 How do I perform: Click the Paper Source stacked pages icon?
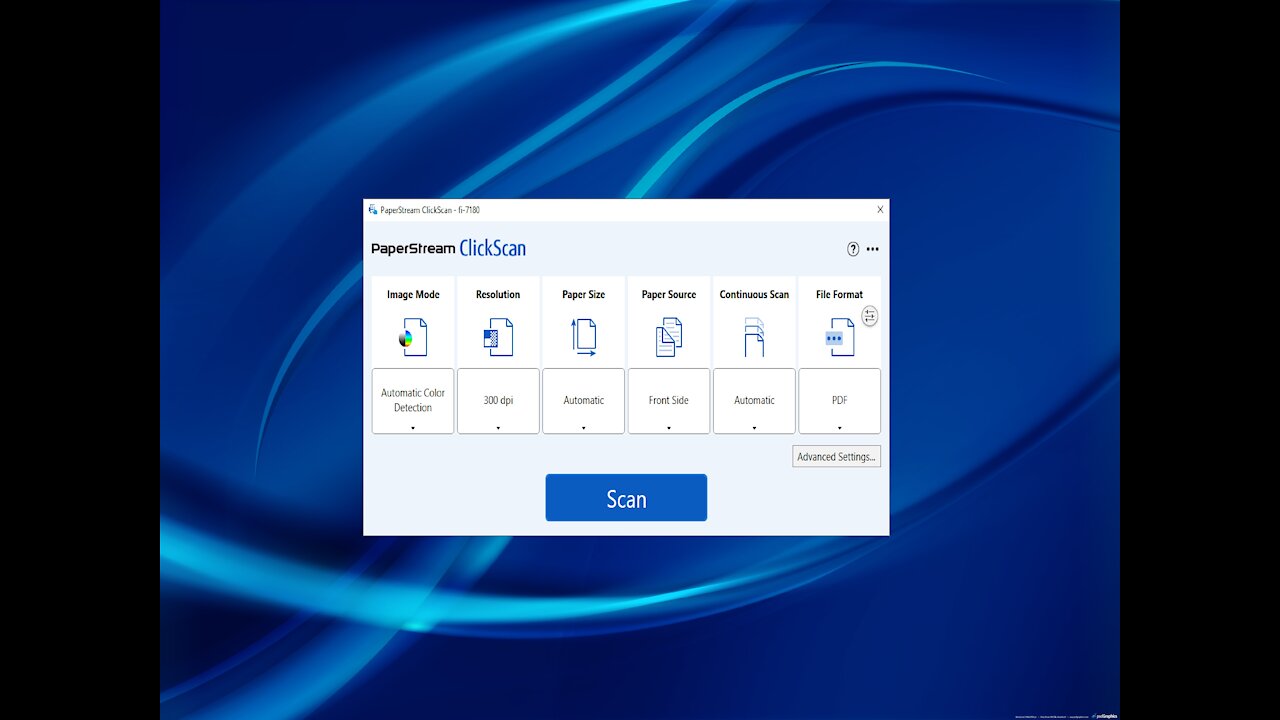point(669,338)
